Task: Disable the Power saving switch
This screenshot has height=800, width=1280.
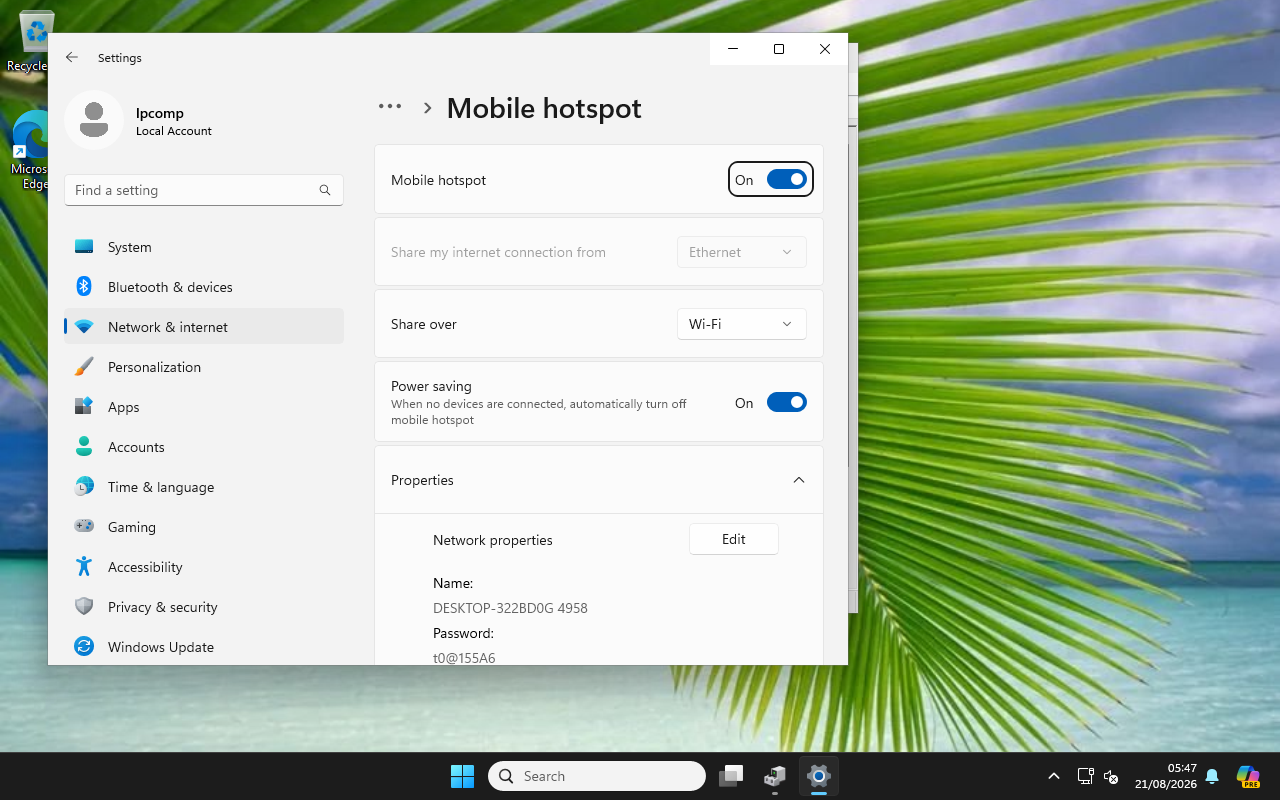Action: (x=787, y=402)
